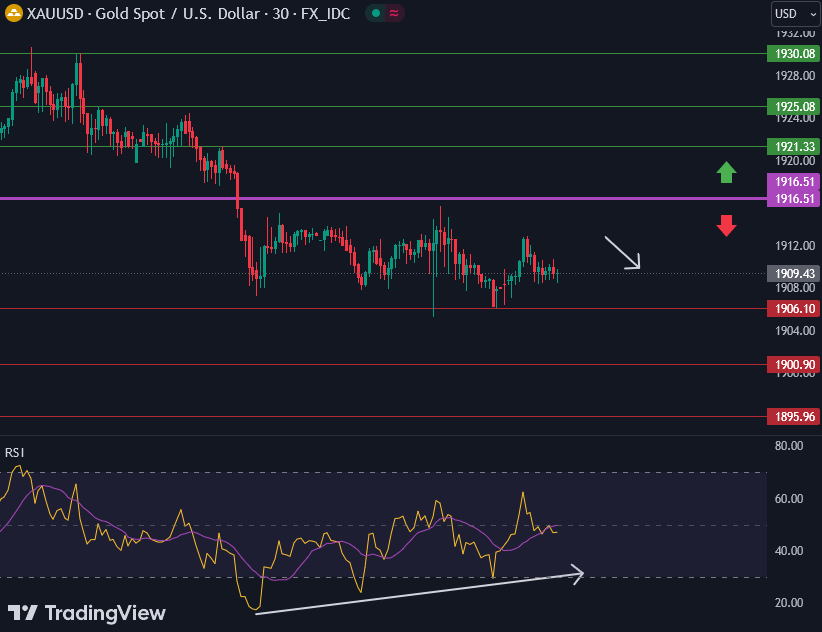
Task: Open the USD currency dropdown
Action: click(795, 14)
